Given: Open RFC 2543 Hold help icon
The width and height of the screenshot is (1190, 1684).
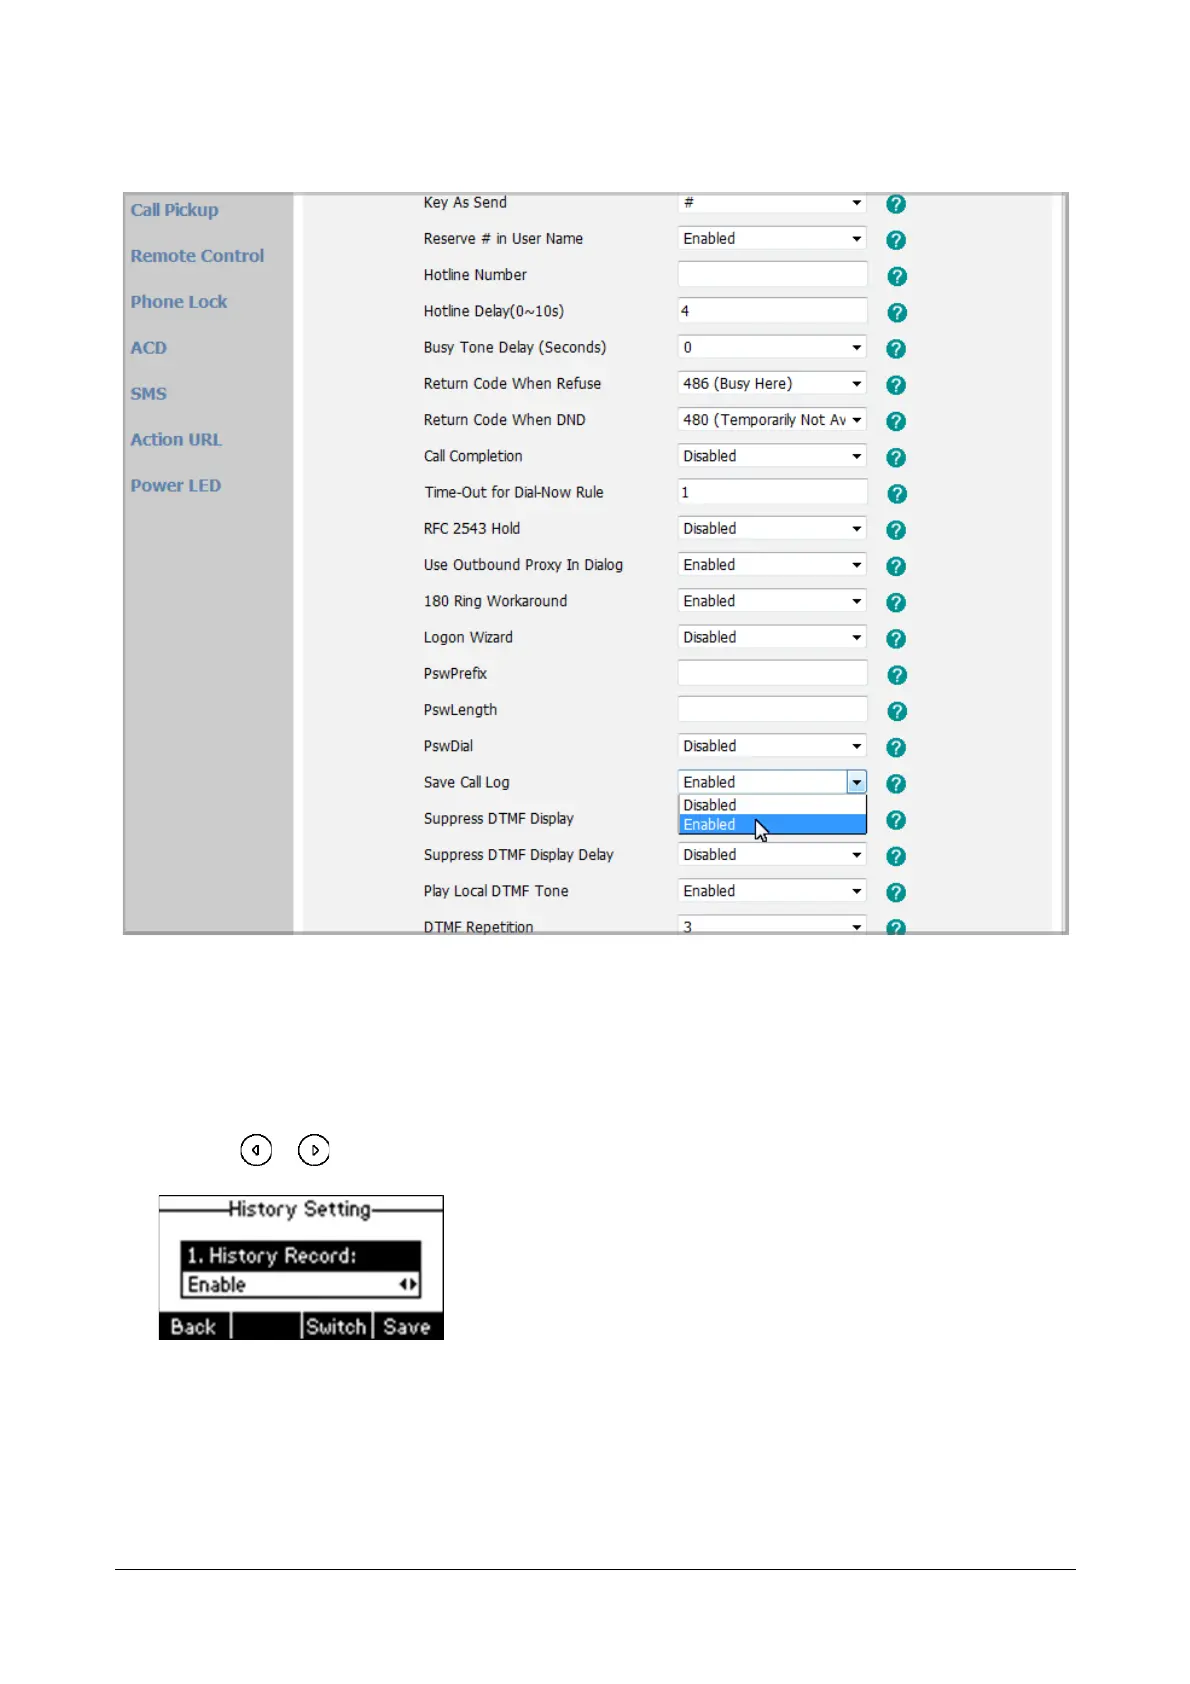Looking at the screenshot, I should click(x=896, y=530).
